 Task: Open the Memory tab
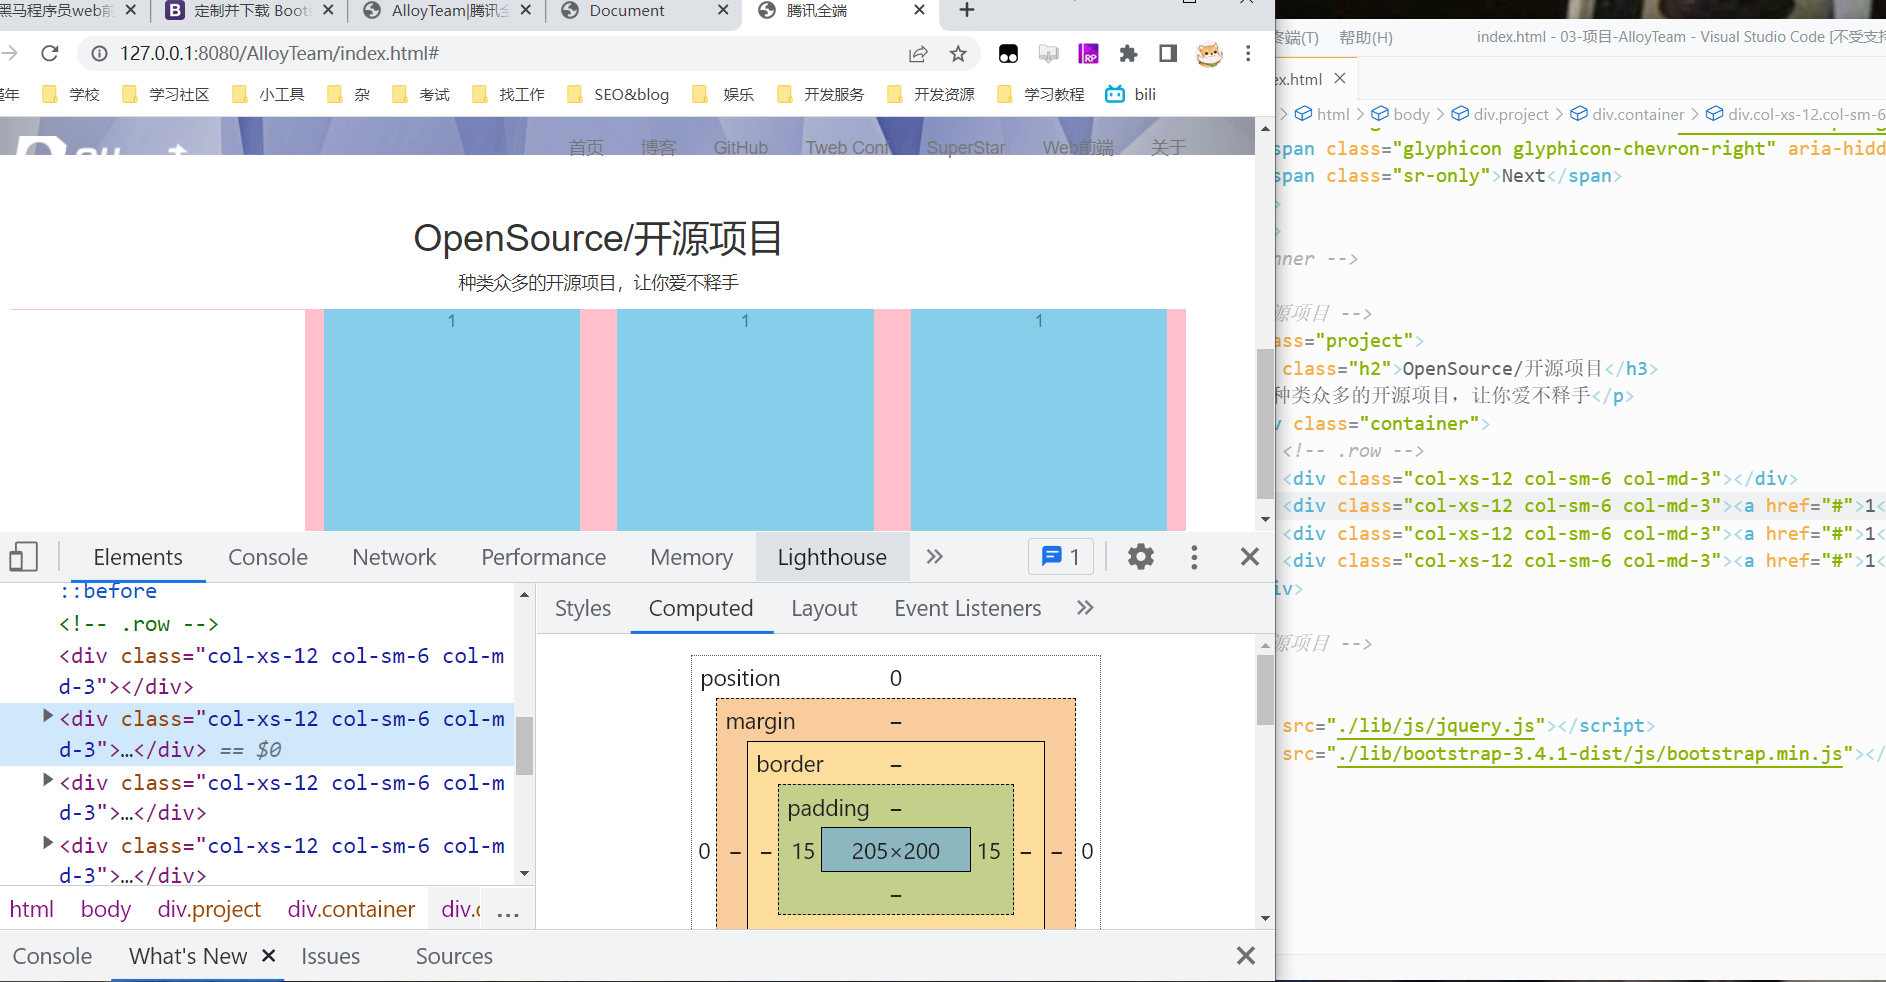tap(692, 557)
